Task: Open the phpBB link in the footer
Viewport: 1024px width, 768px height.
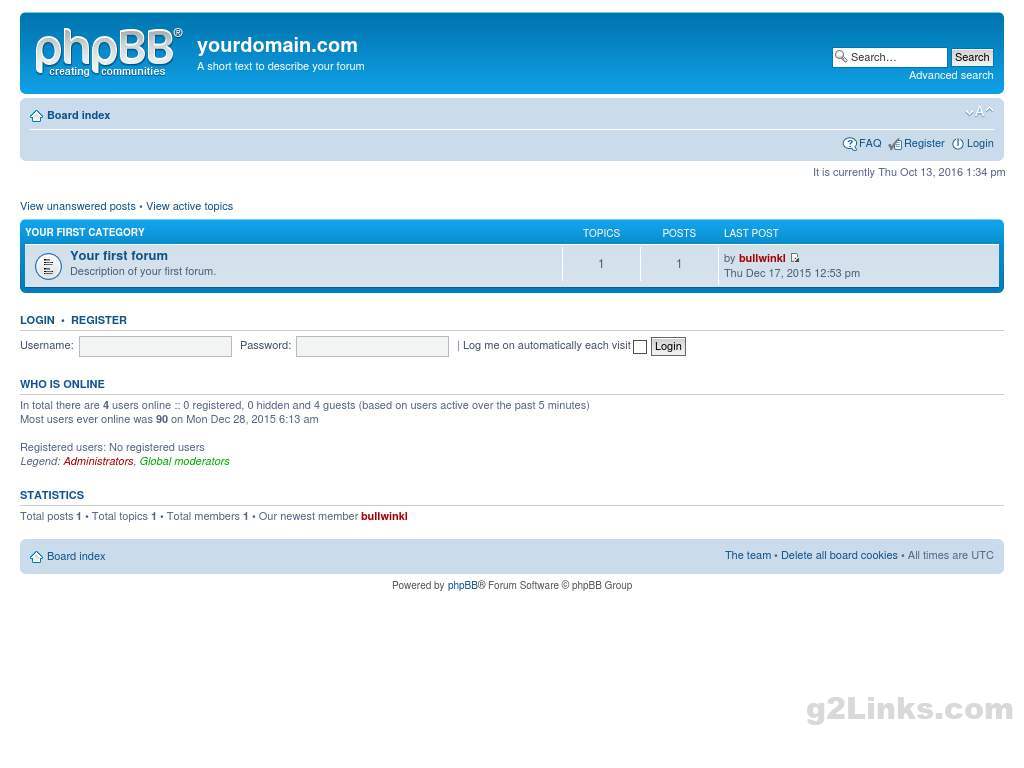Action: 462,585
